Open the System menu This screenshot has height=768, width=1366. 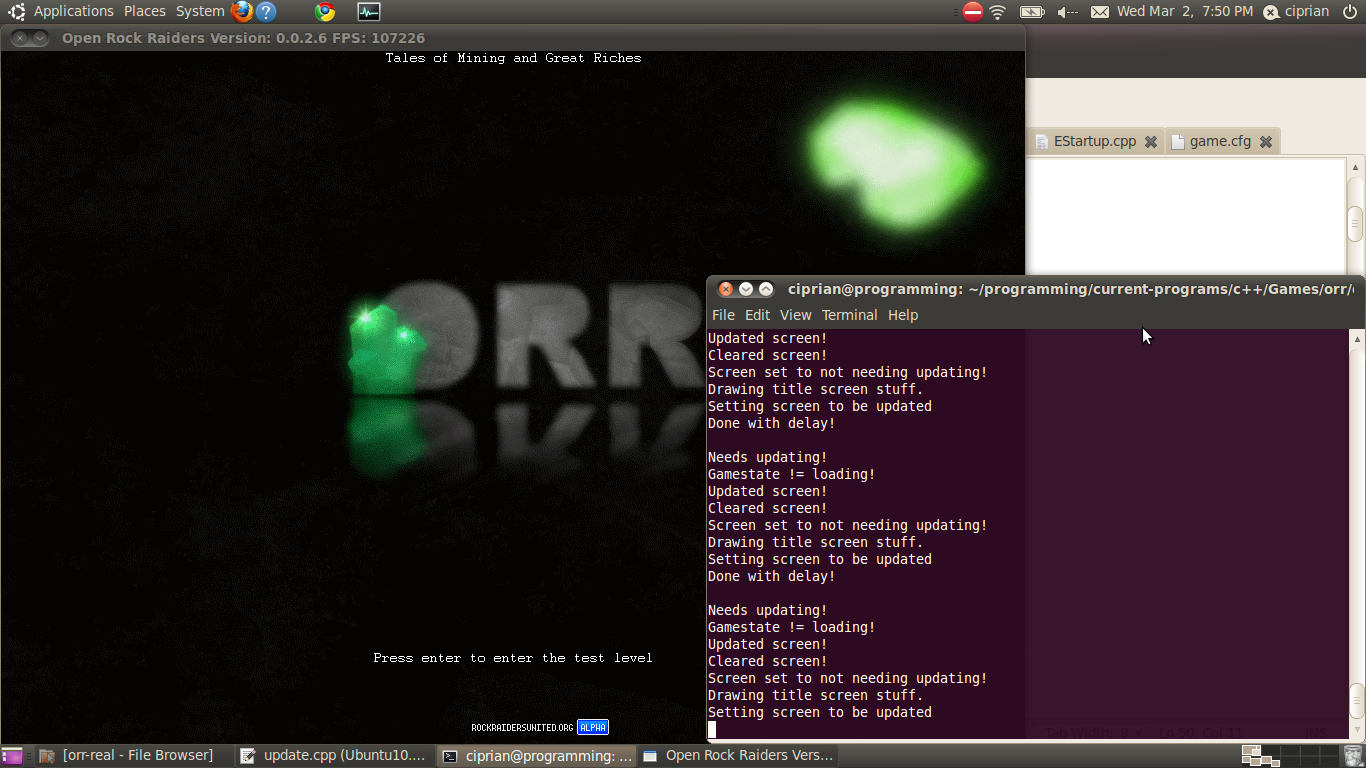[200, 11]
